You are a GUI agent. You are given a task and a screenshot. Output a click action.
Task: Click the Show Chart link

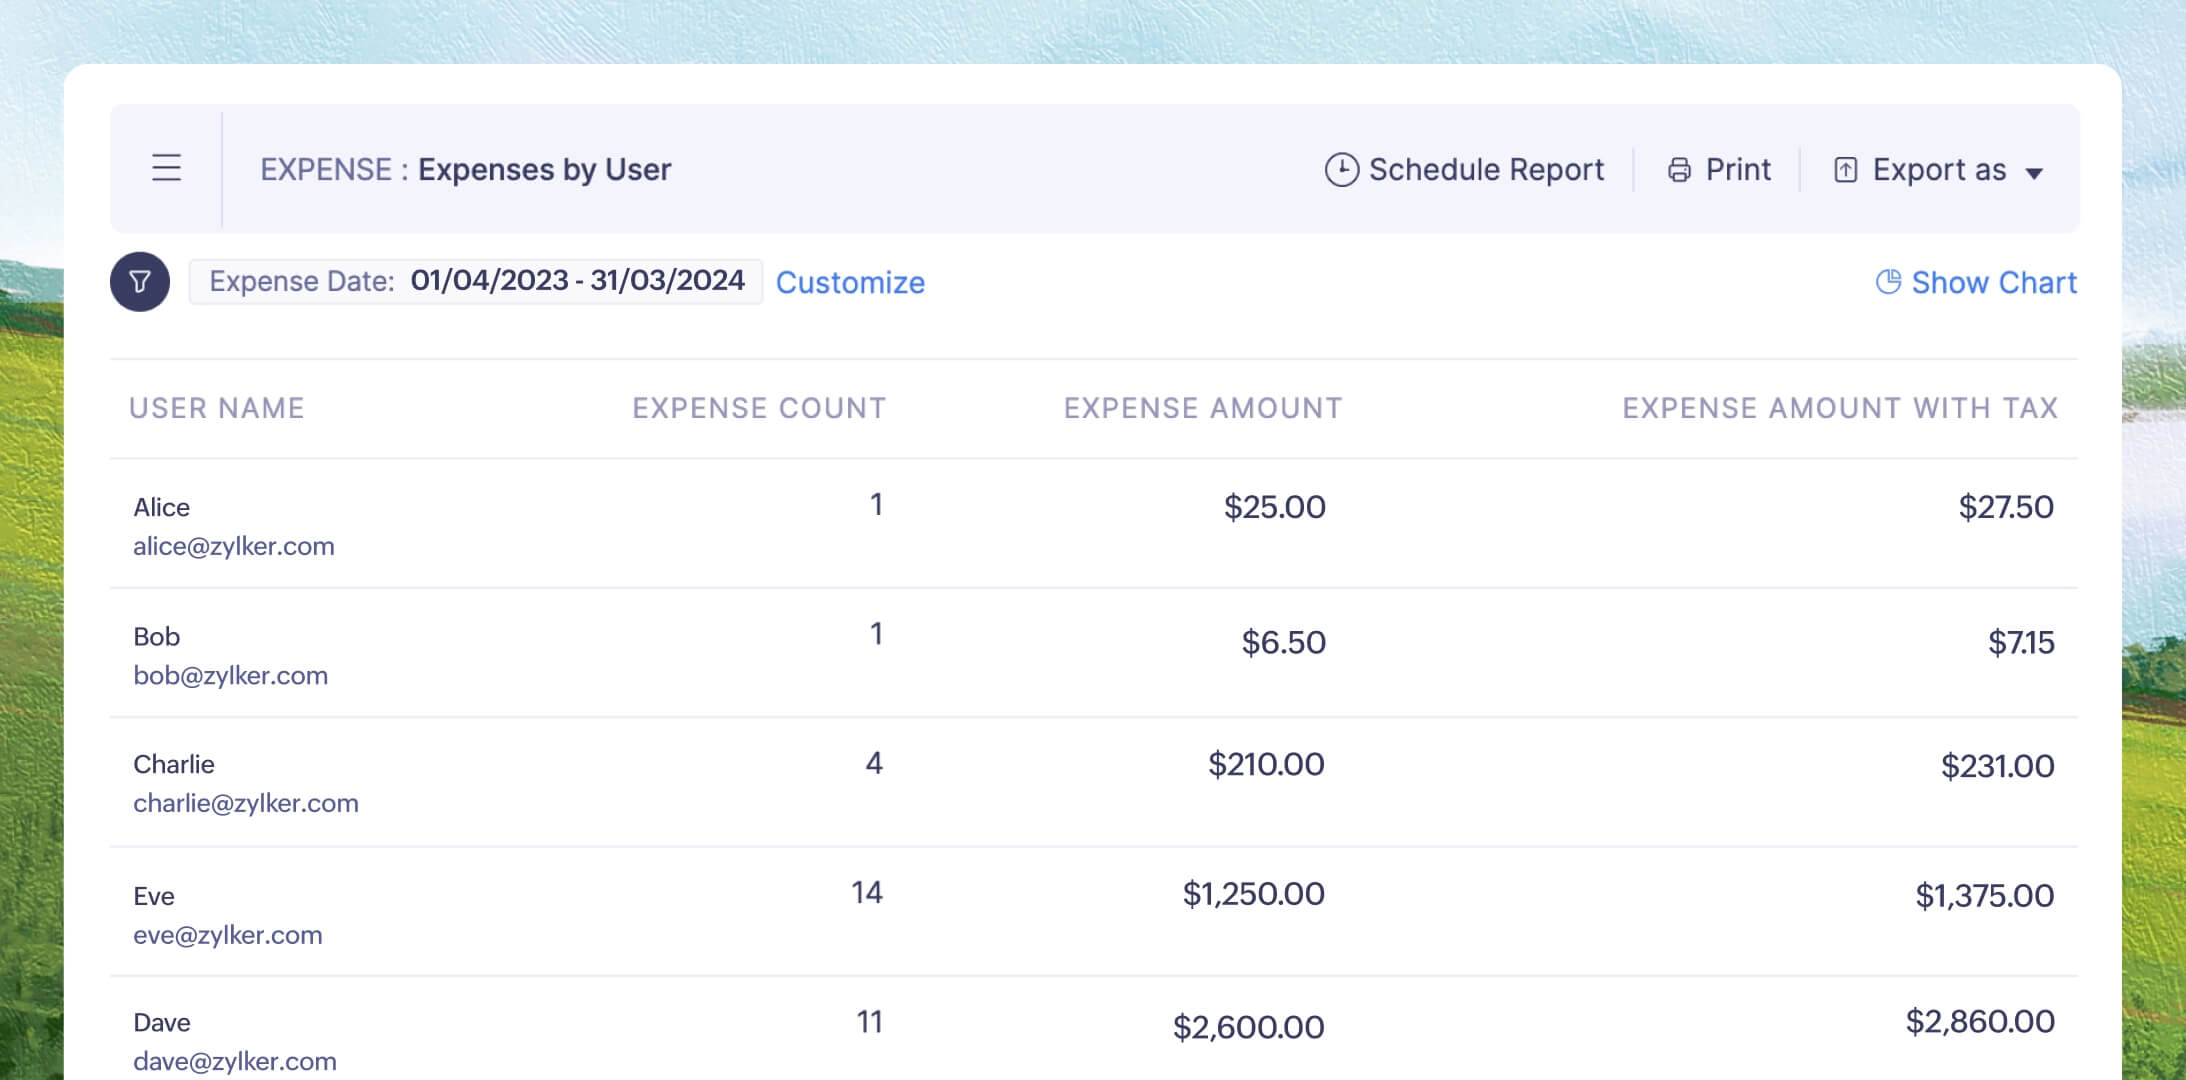[x=1993, y=283]
